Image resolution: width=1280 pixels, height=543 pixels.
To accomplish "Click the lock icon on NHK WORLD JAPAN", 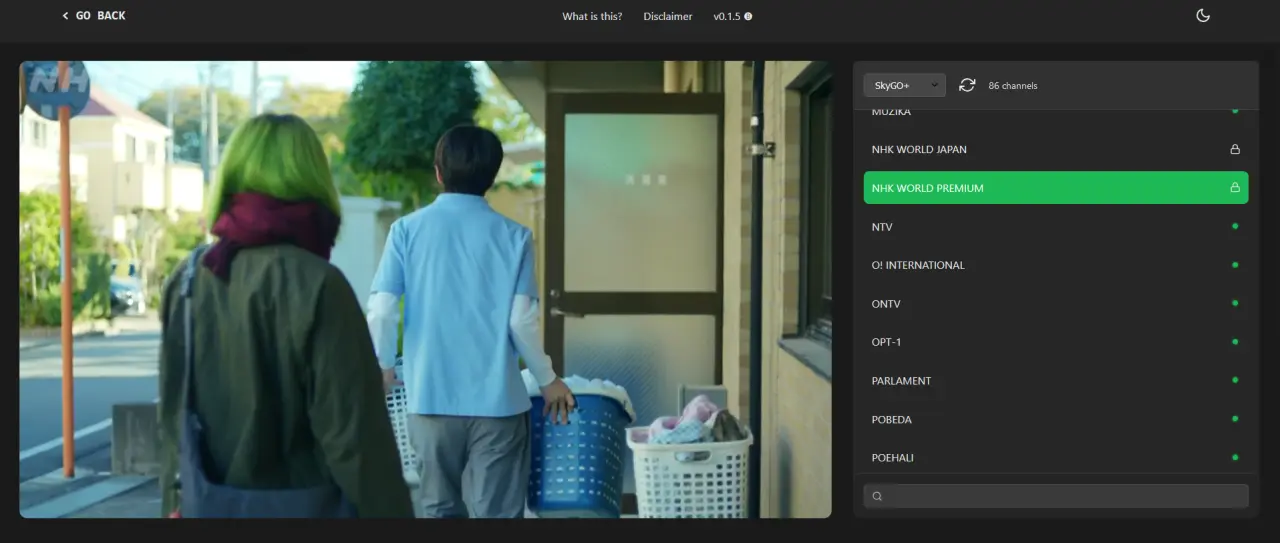I will click(x=1235, y=150).
